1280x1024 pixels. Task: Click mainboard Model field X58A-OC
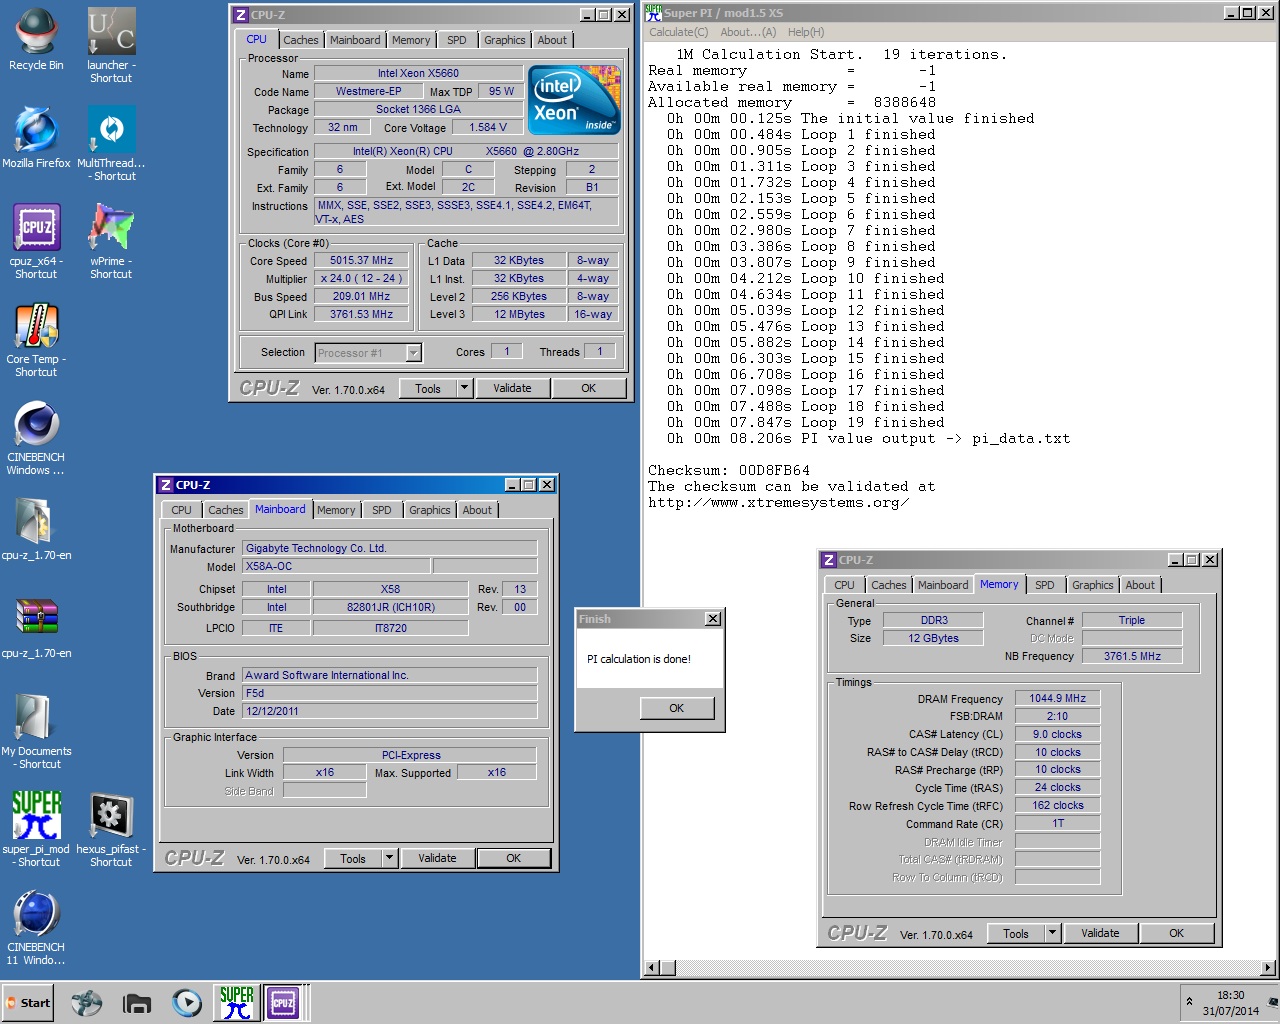336,566
